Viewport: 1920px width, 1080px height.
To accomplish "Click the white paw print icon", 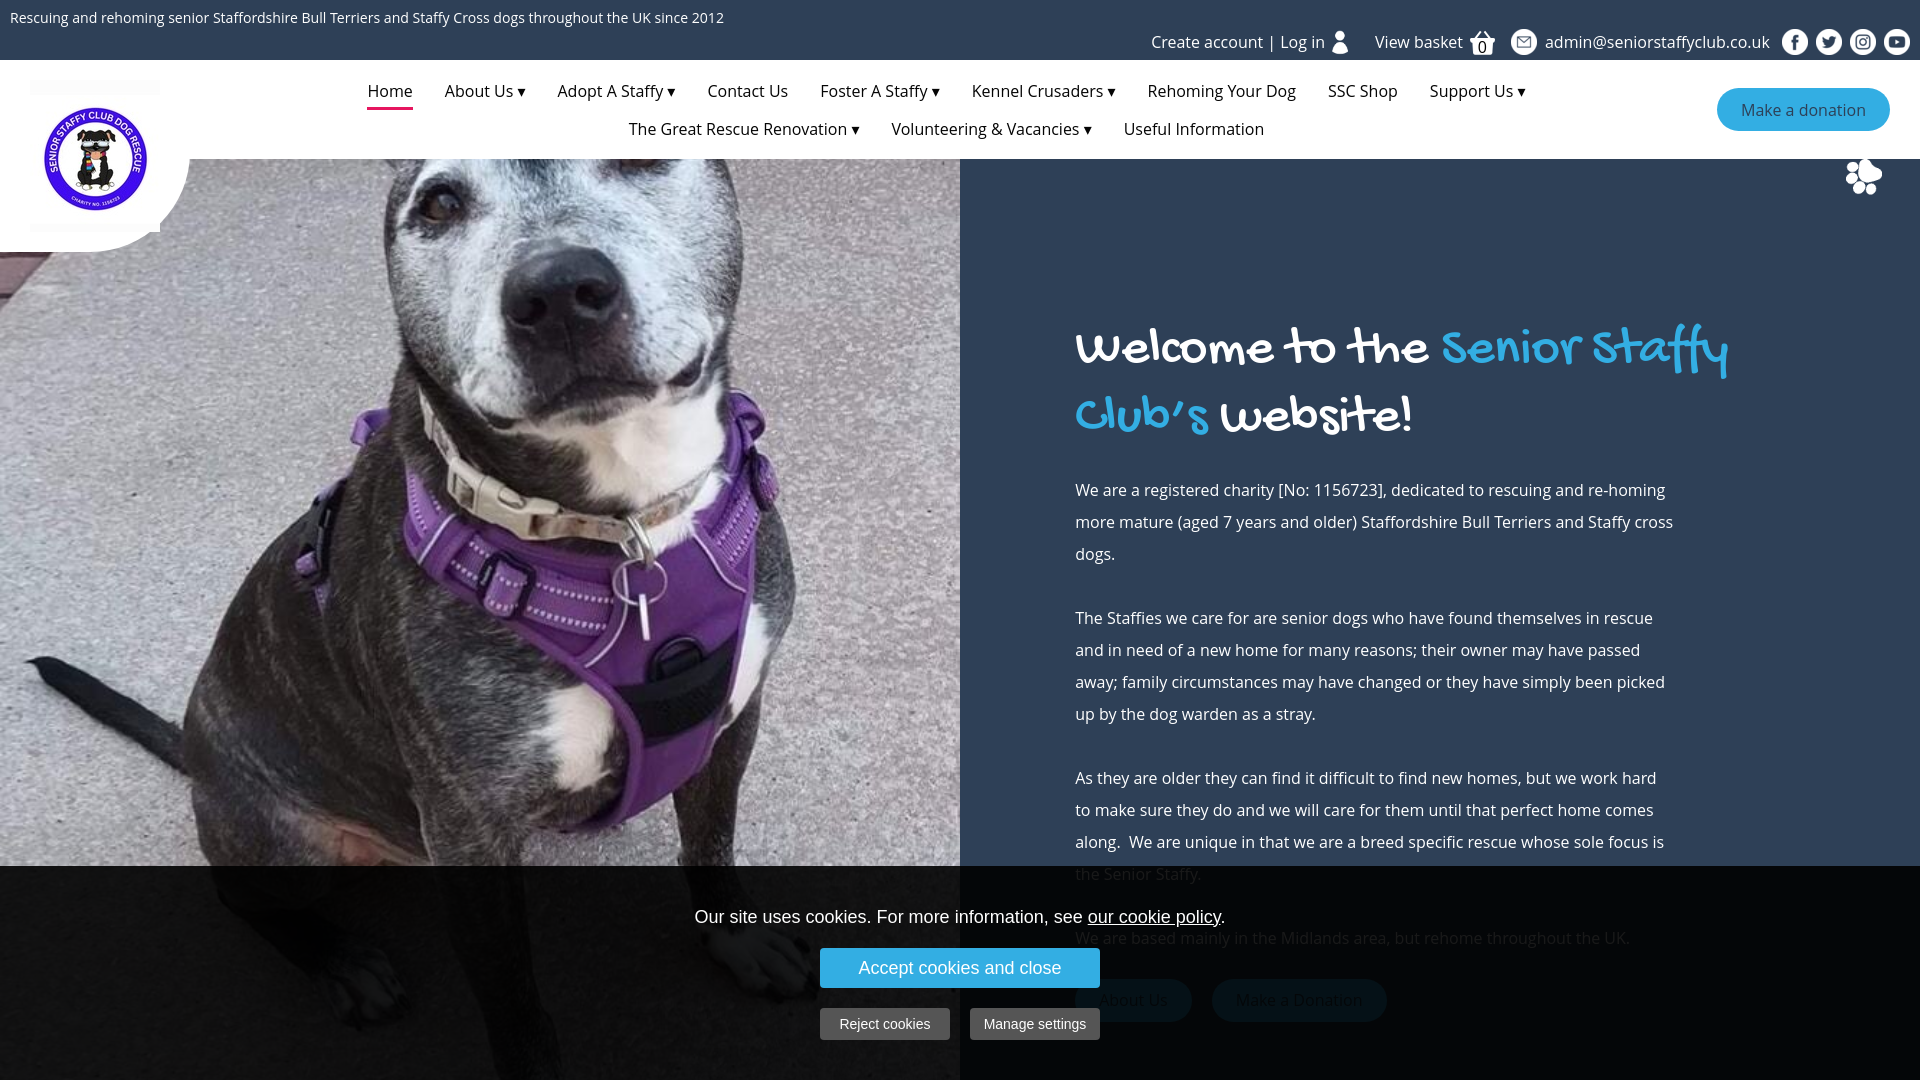I will 1864,176.
